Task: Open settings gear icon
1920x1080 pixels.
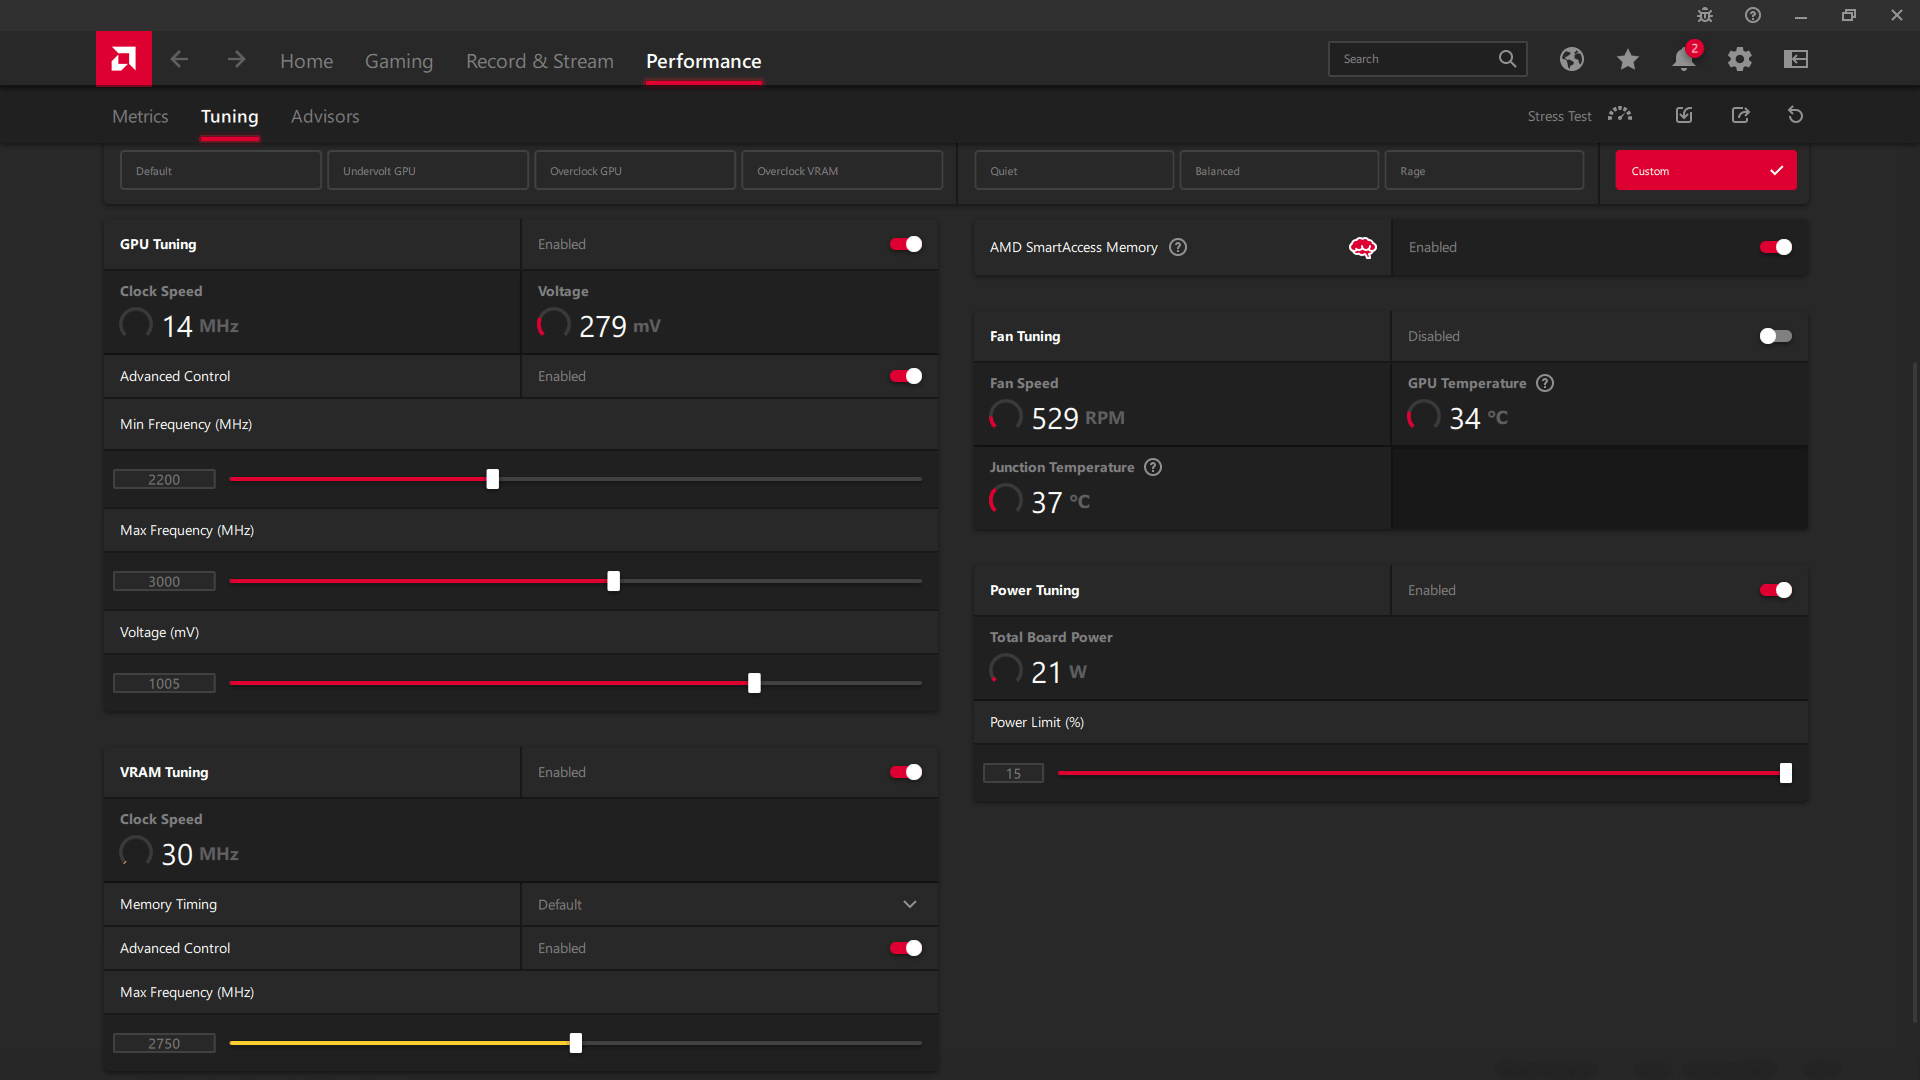Action: coord(1740,59)
